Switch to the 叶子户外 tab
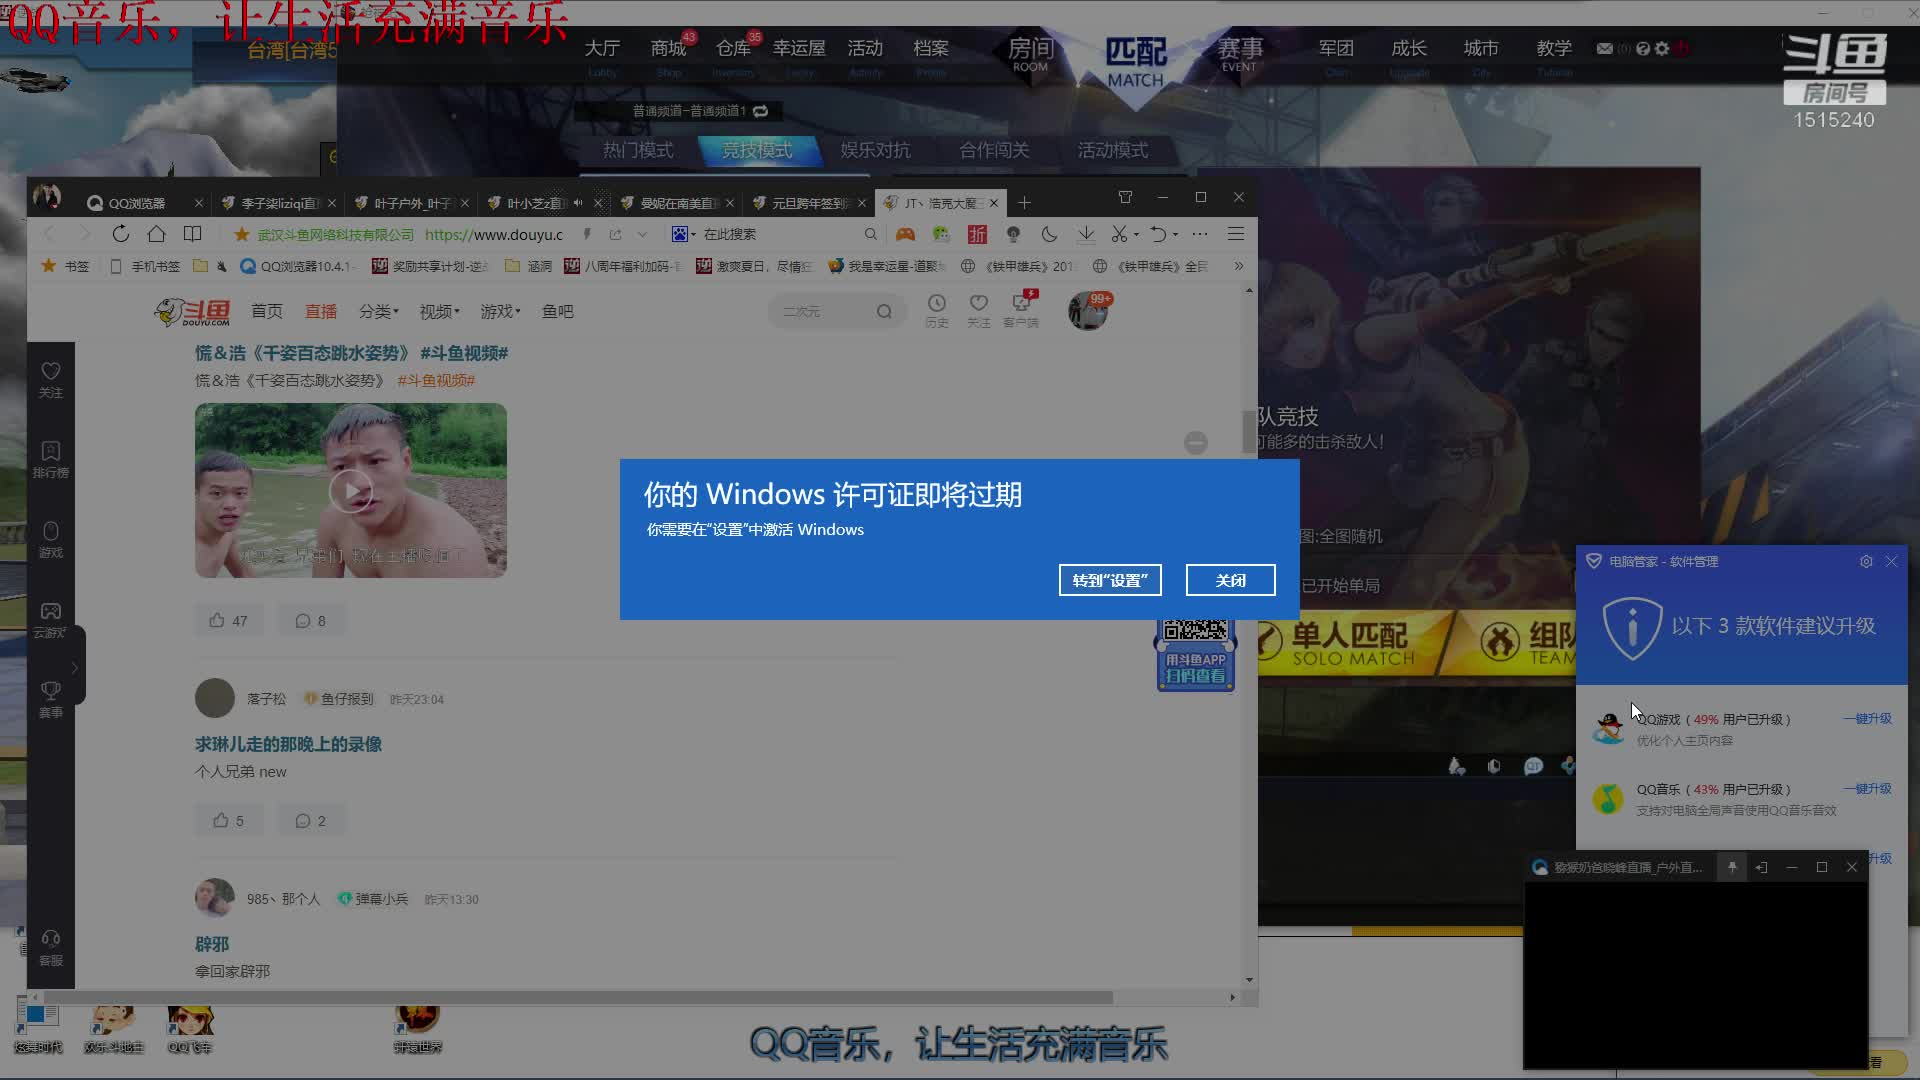The height and width of the screenshot is (1080, 1920). point(411,203)
